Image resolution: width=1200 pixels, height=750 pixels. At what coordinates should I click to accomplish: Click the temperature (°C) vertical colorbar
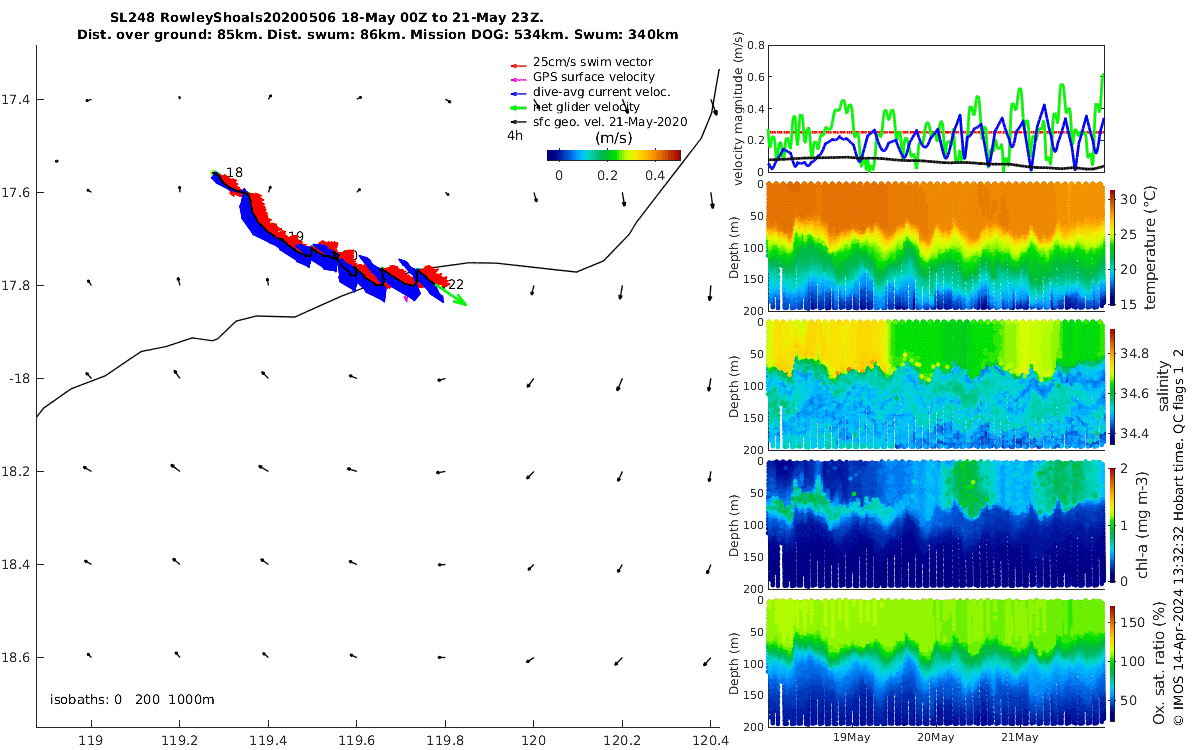pos(1113,249)
